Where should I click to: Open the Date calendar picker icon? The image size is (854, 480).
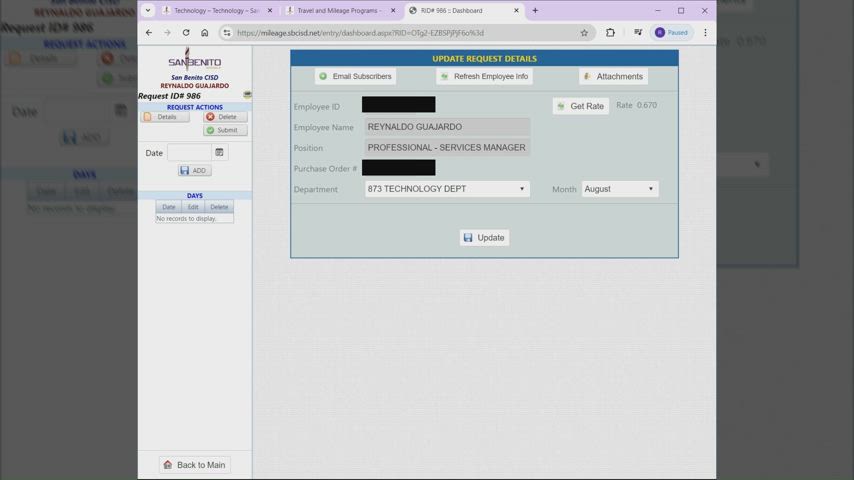[x=219, y=153]
